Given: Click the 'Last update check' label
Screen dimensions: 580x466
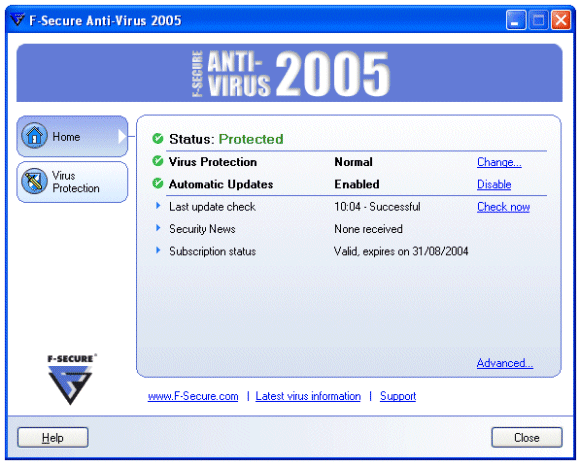Looking at the screenshot, I should [x=212, y=207].
